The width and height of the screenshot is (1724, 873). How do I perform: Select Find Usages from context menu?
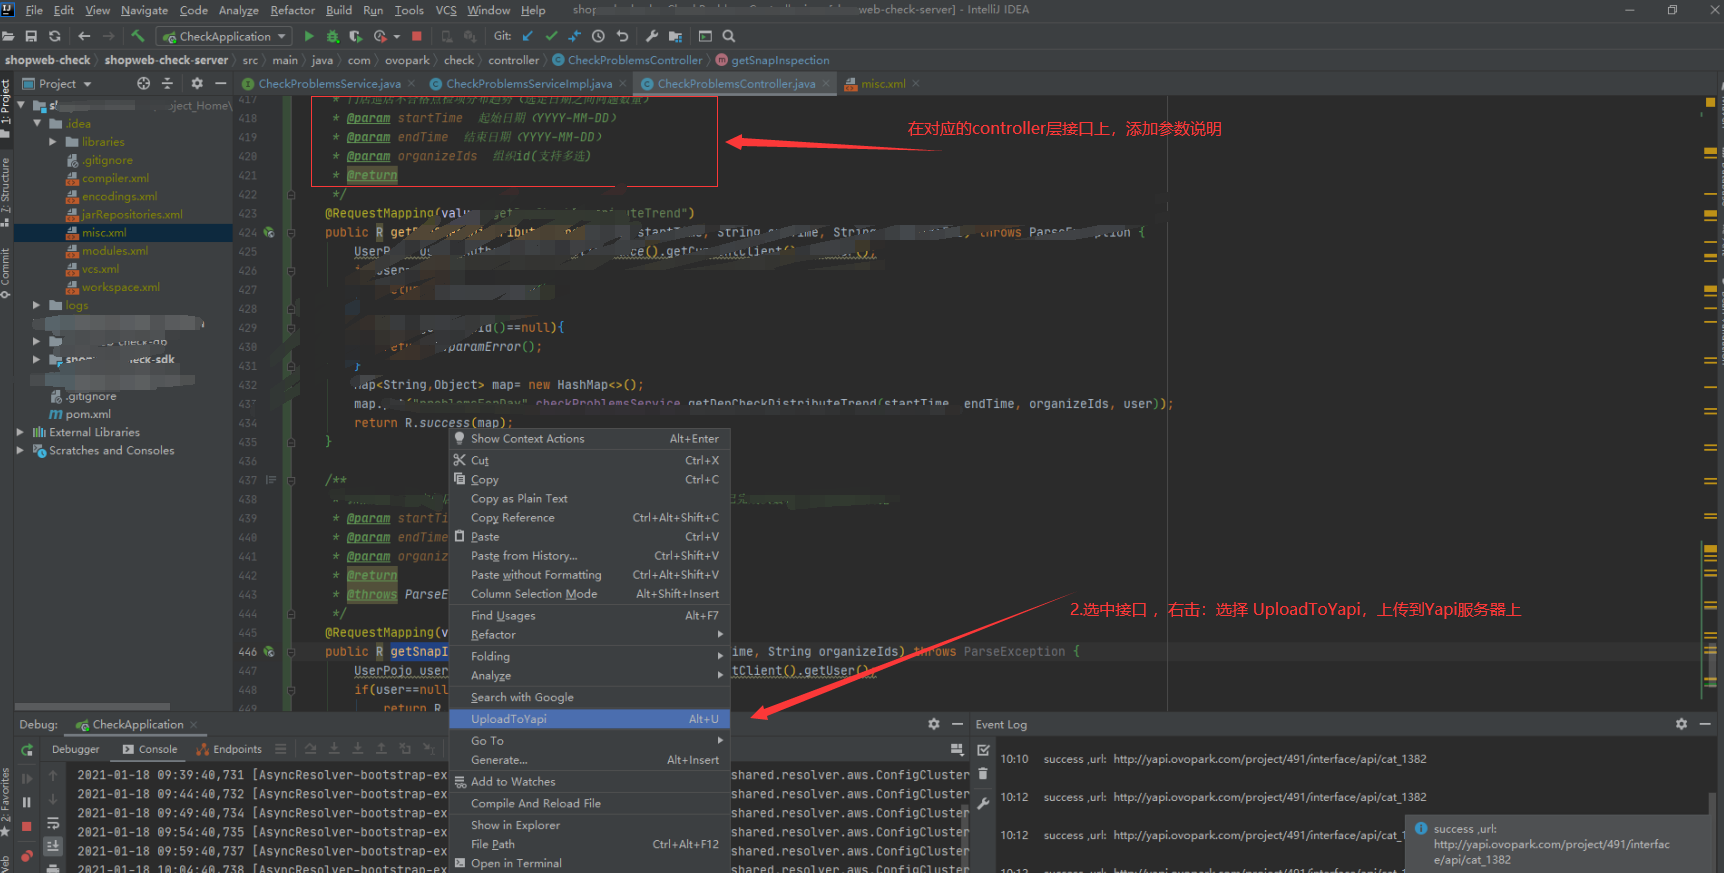pos(589,616)
